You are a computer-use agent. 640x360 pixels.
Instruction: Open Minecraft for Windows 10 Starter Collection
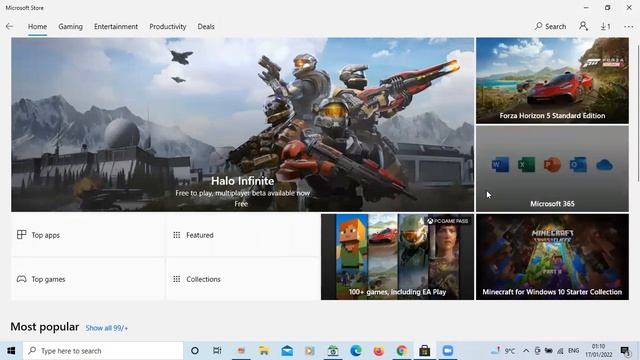[552, 257]
